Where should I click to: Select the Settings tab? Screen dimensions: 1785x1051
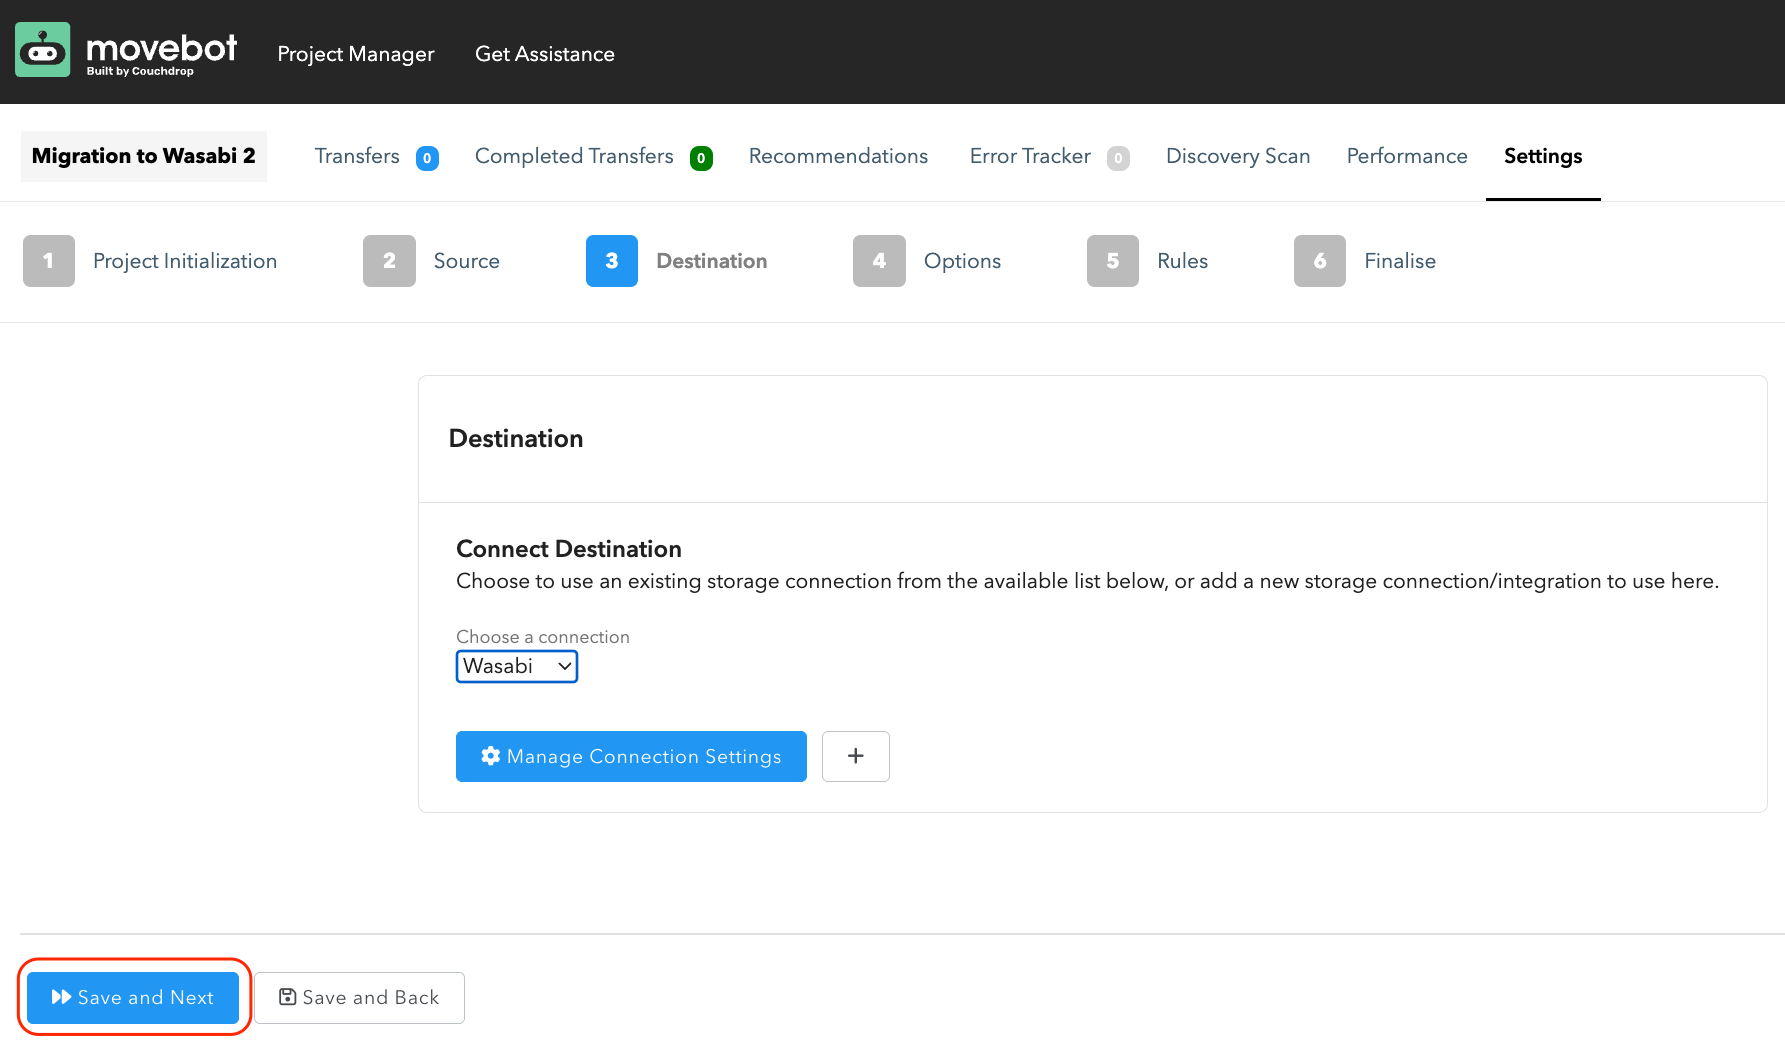pos(1543,156)
